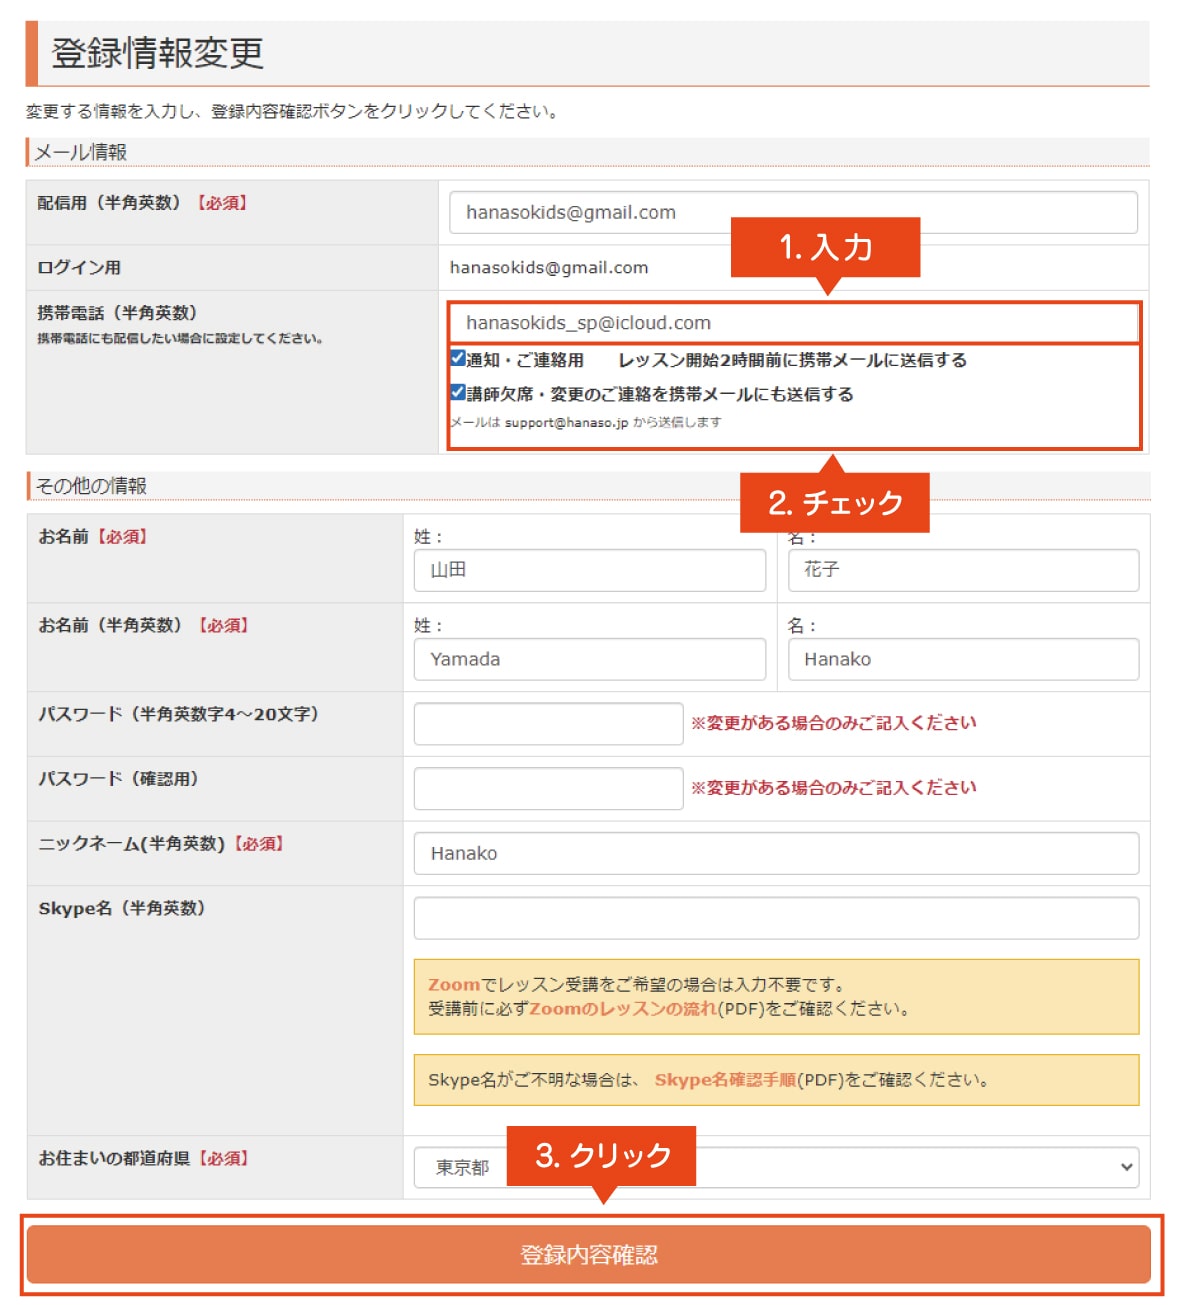Image resolution: width=1182 pixels, height=1305 pixels.
Task: Click the 名 field containing 花子
Action: [x=962, y=570]
